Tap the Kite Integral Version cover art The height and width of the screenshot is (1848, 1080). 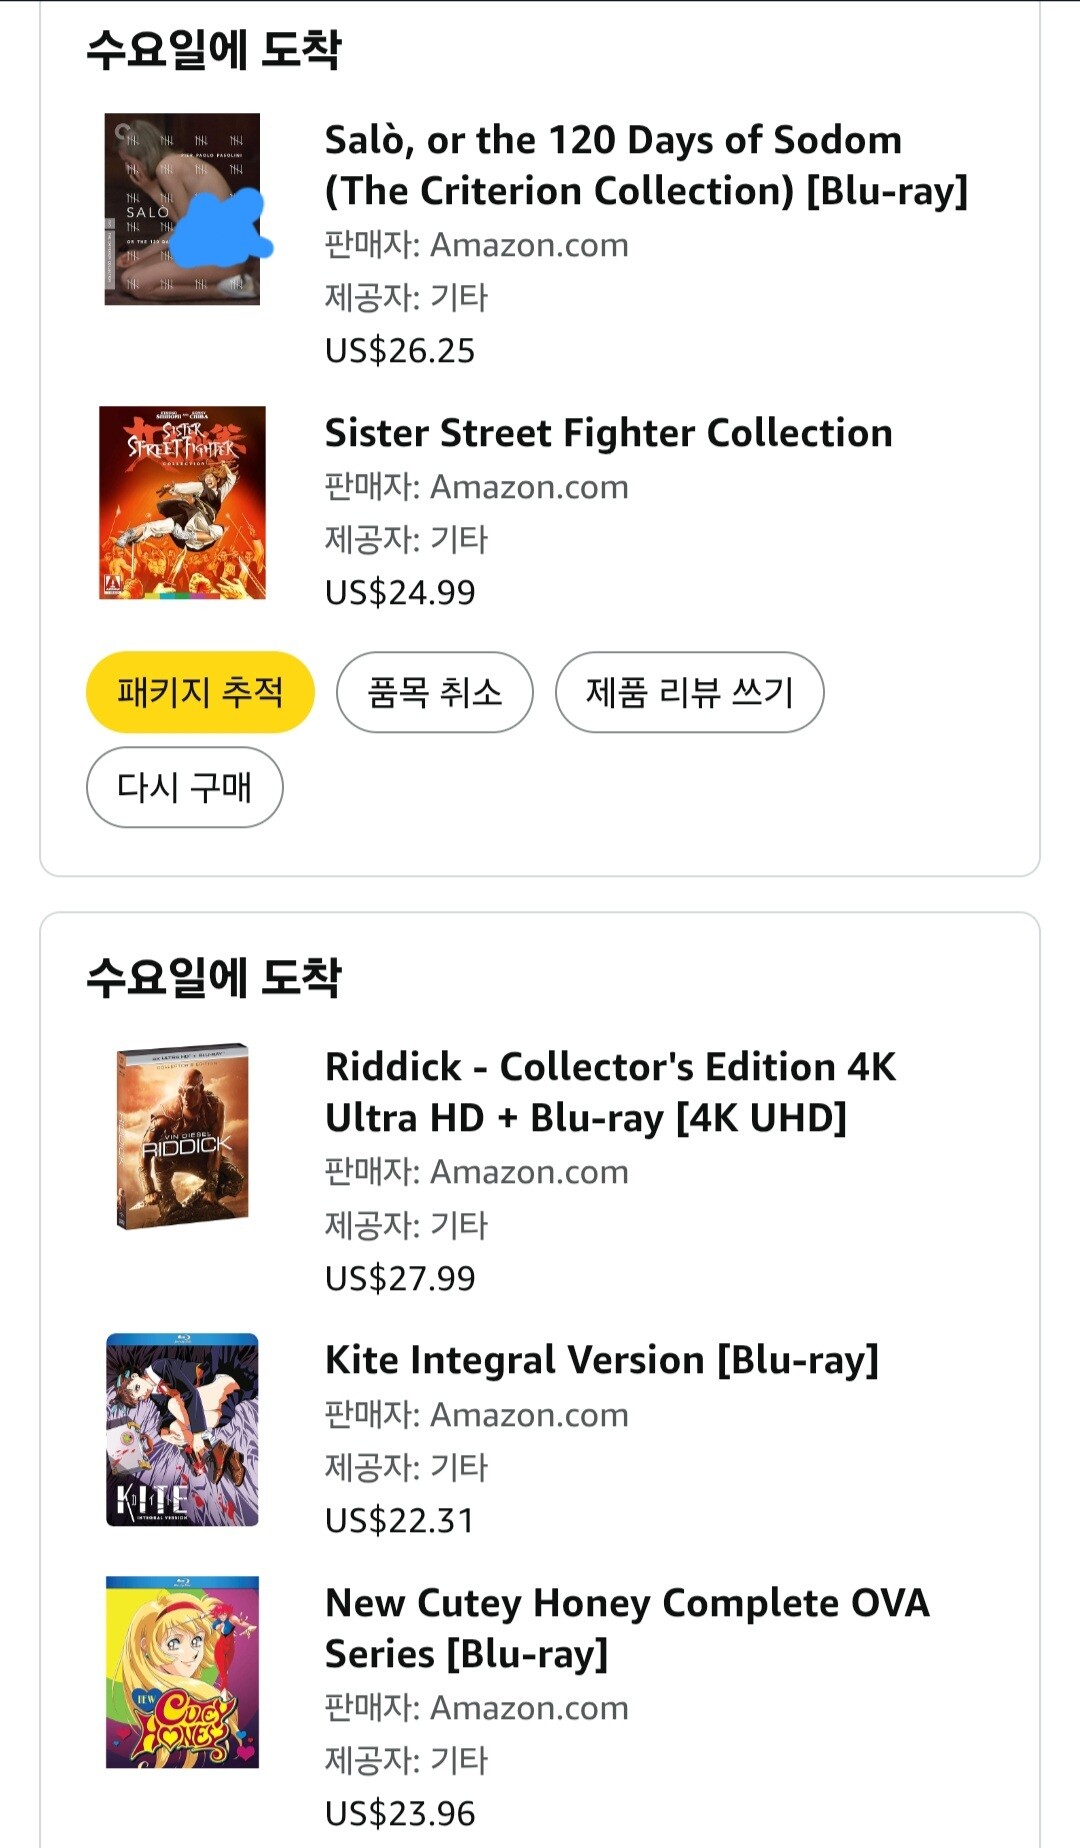182,1429
